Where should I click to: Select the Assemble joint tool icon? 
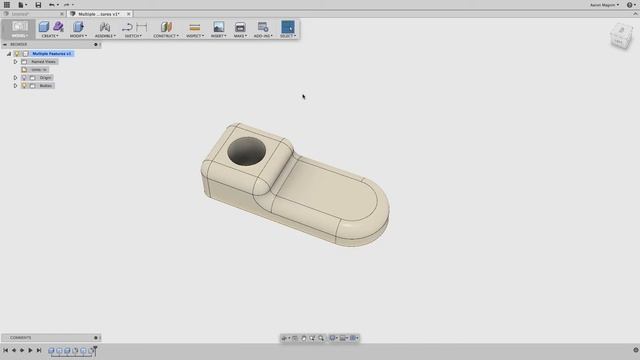pyautogui.click(x=105, y=27)
